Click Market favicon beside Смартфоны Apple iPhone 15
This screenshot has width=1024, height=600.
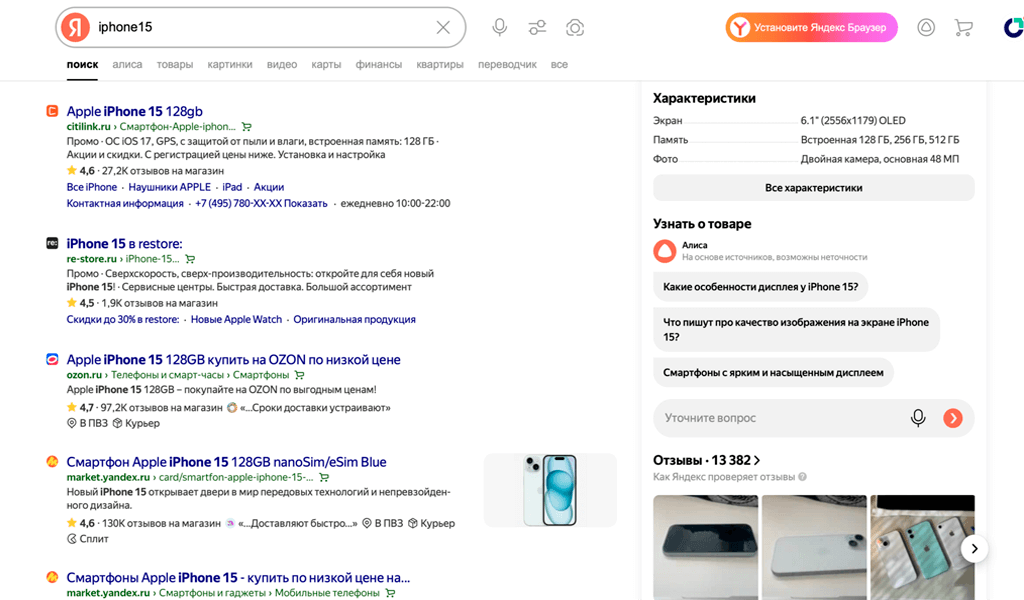click(52, 577)
